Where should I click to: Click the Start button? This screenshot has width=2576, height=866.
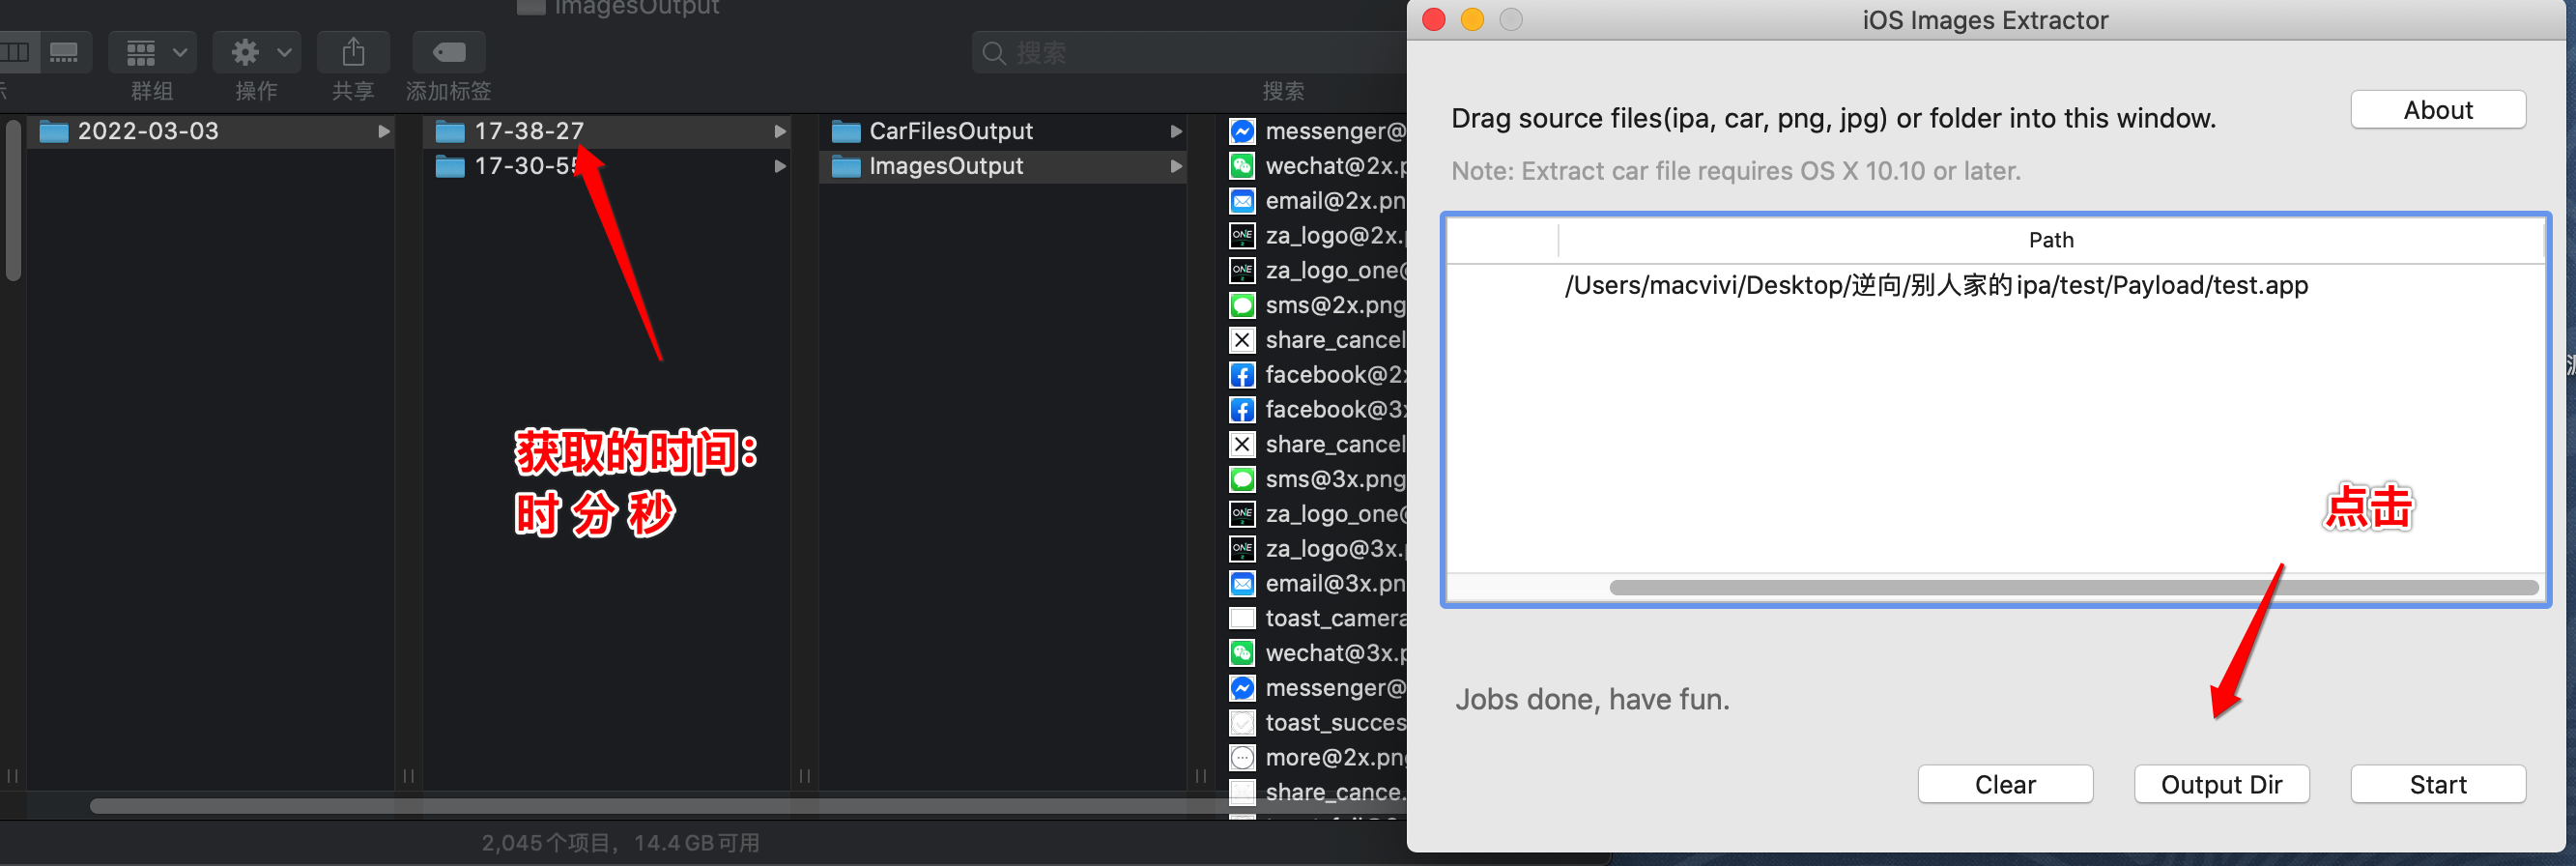pyautogui.click(x=2437, y=785)
